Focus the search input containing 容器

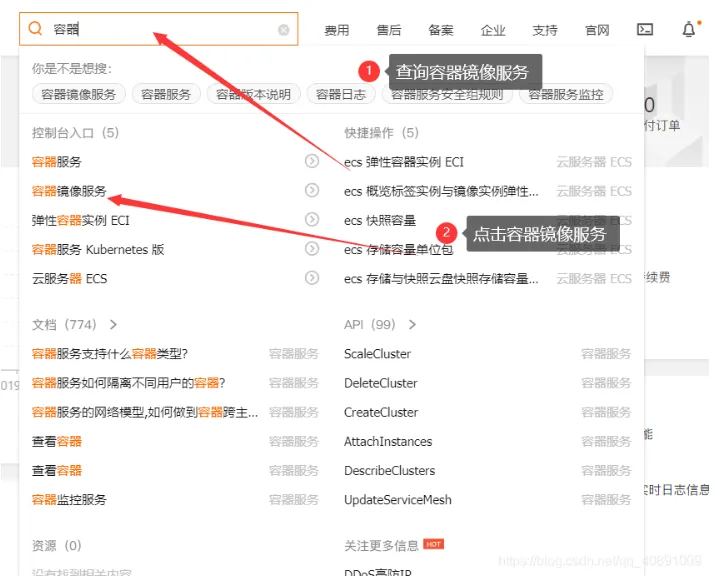coord(159,29)
